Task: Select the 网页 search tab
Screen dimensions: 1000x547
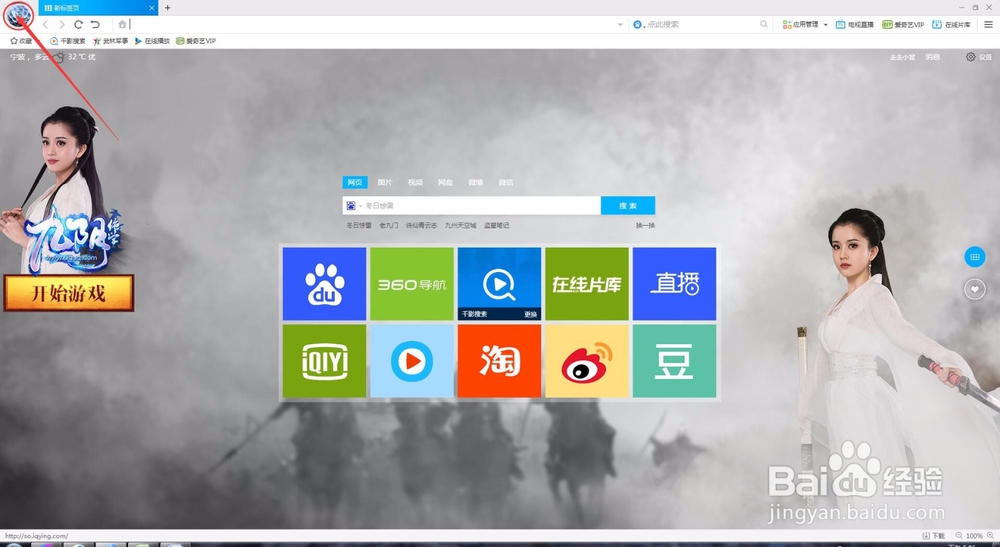Action: click(x=355, y=182)
